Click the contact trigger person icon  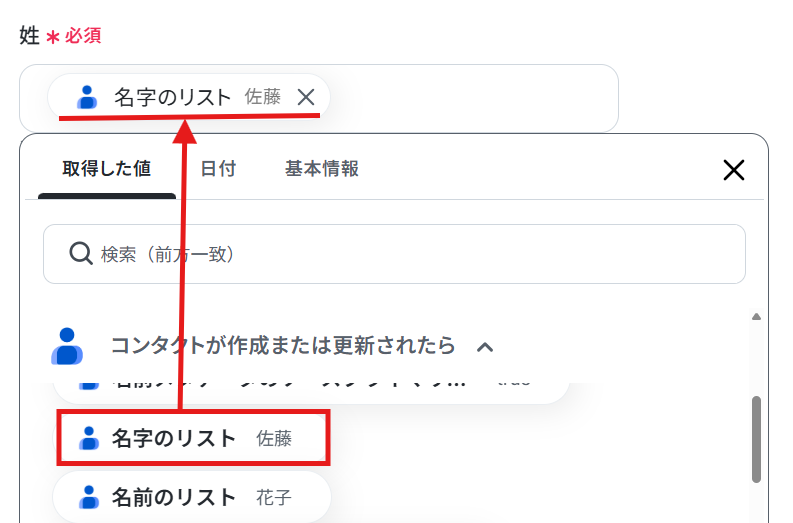tap(67, 346)
